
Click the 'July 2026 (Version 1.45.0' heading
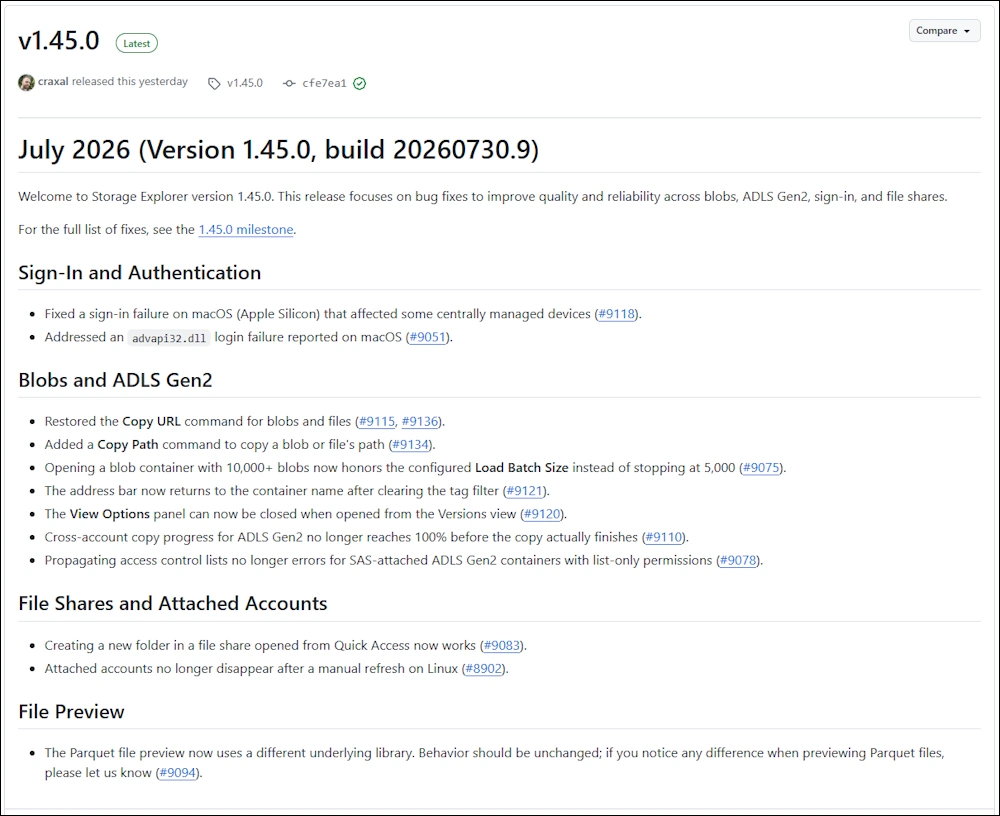click(279, 150)
